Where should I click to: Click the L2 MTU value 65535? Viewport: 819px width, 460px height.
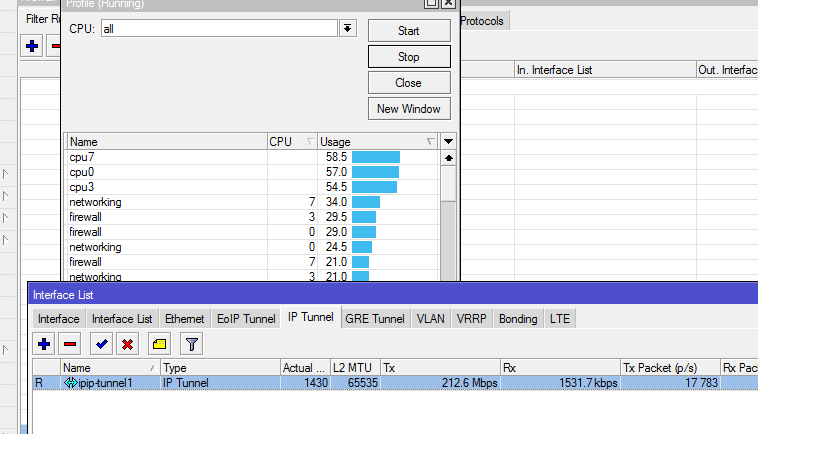pos(362,383)
